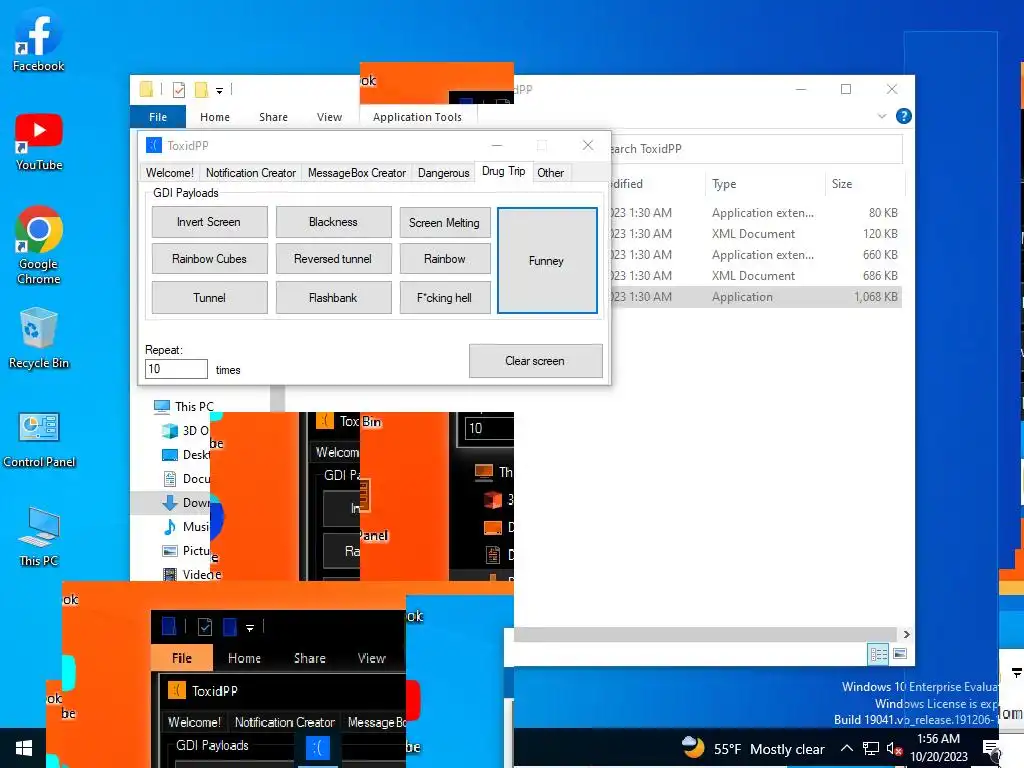The height and width of the screenshot is (768, 1024).
Task: Open the File Explorer help icon
Action: (x=903, y=116)
